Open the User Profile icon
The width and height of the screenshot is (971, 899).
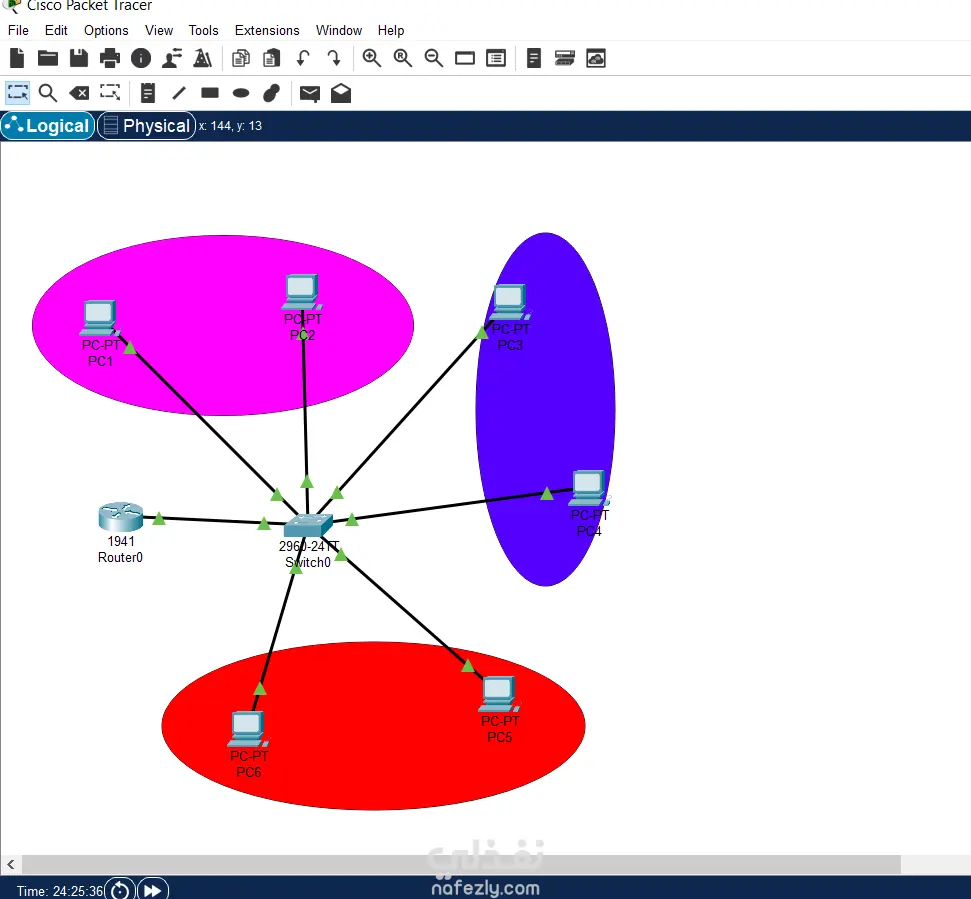172,58
